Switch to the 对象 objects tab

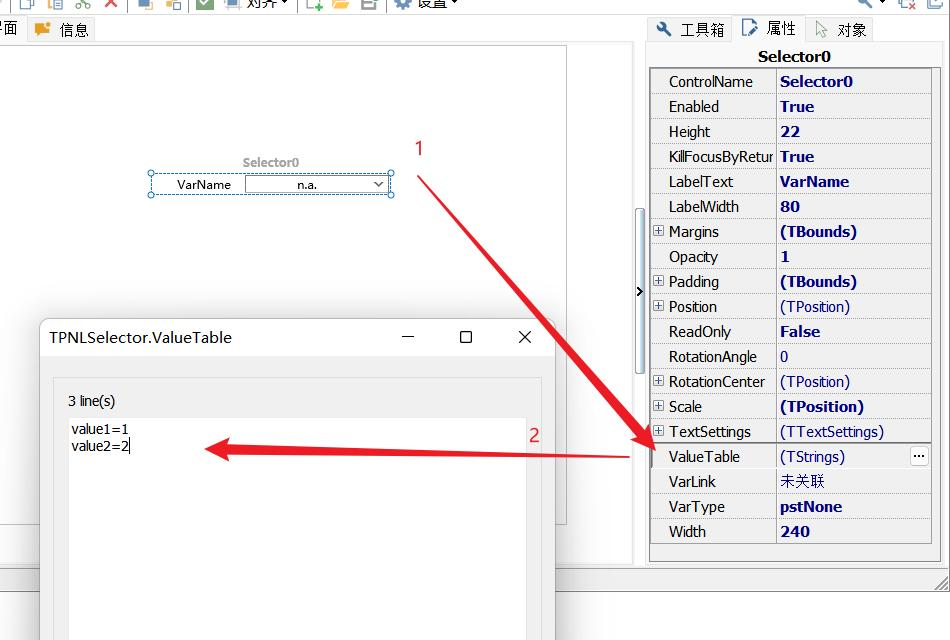(x=841, y=29)
